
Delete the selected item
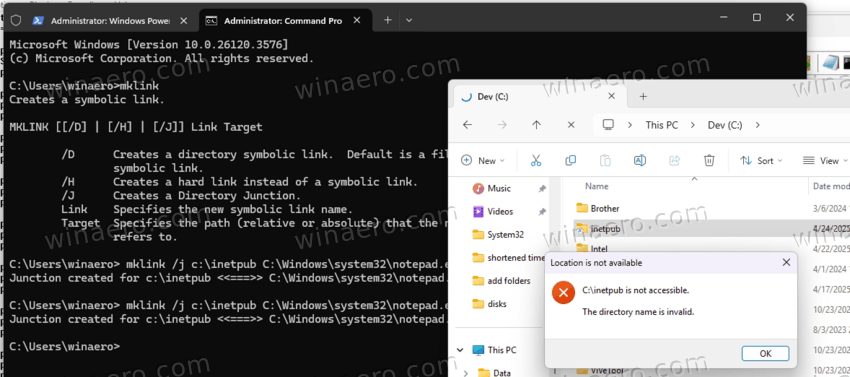click(709, 161)
